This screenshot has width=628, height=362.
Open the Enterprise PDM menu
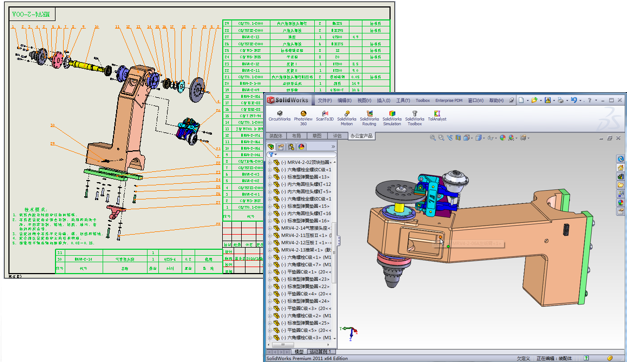point(449,101)
